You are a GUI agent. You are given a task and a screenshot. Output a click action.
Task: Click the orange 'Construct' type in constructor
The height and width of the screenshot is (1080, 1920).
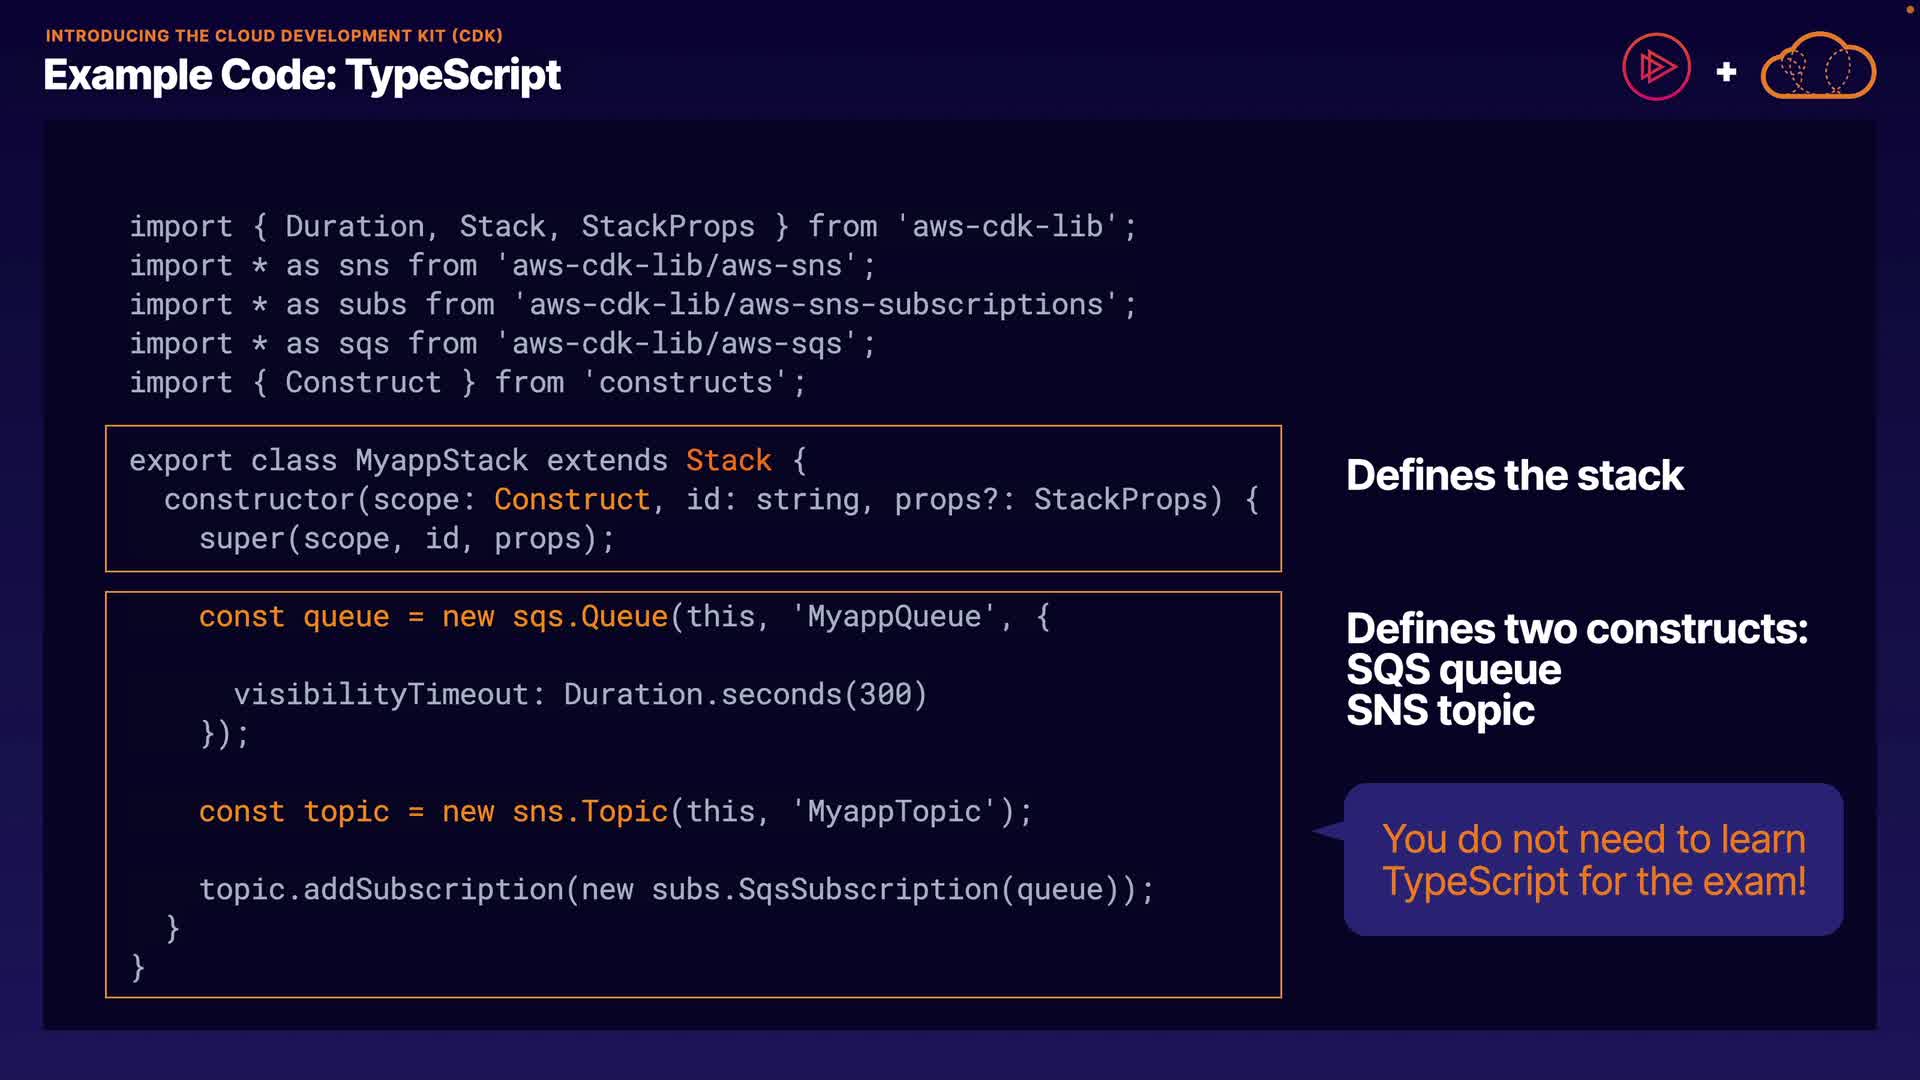572,499
